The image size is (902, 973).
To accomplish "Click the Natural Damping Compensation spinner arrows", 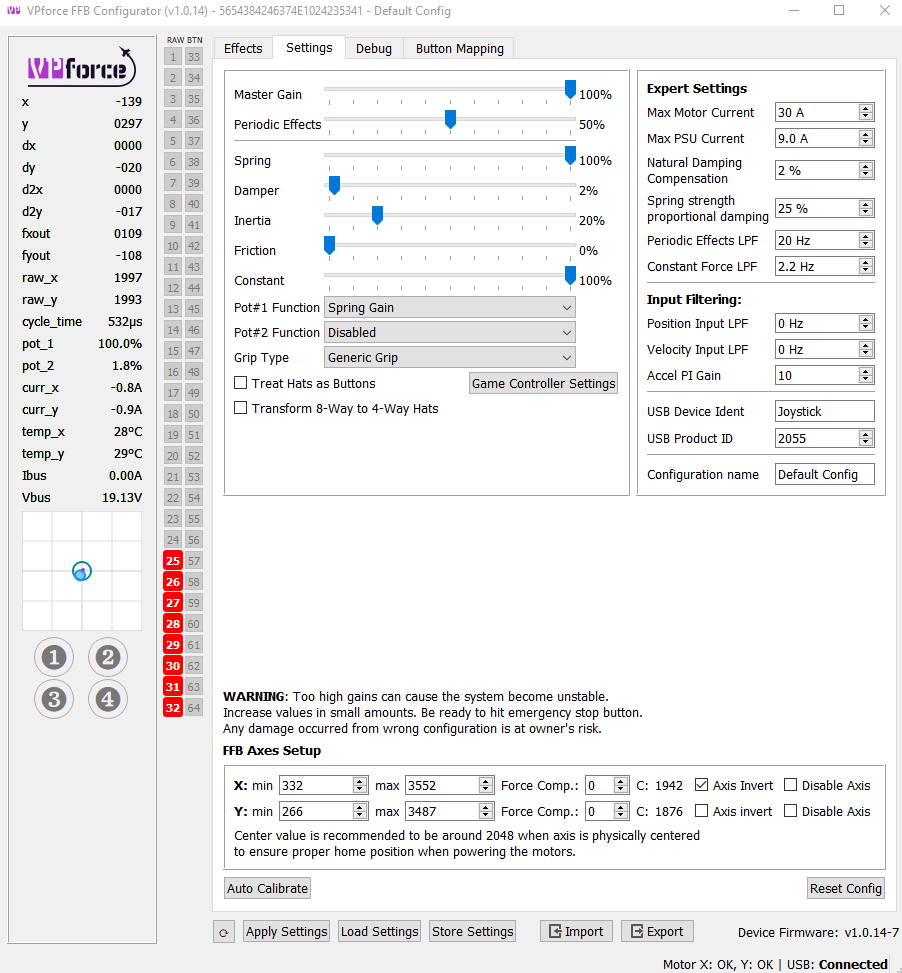I will (866, 170).
